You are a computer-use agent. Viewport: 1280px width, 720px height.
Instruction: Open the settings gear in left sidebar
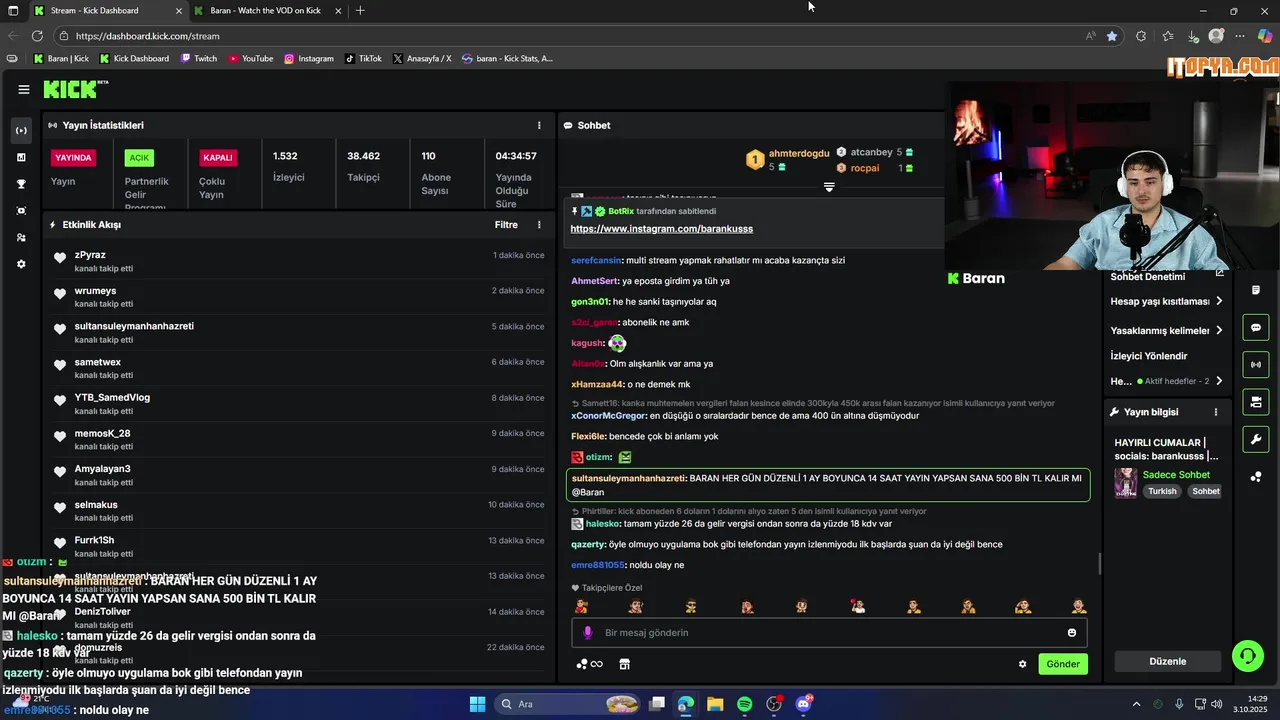point(22,264)
